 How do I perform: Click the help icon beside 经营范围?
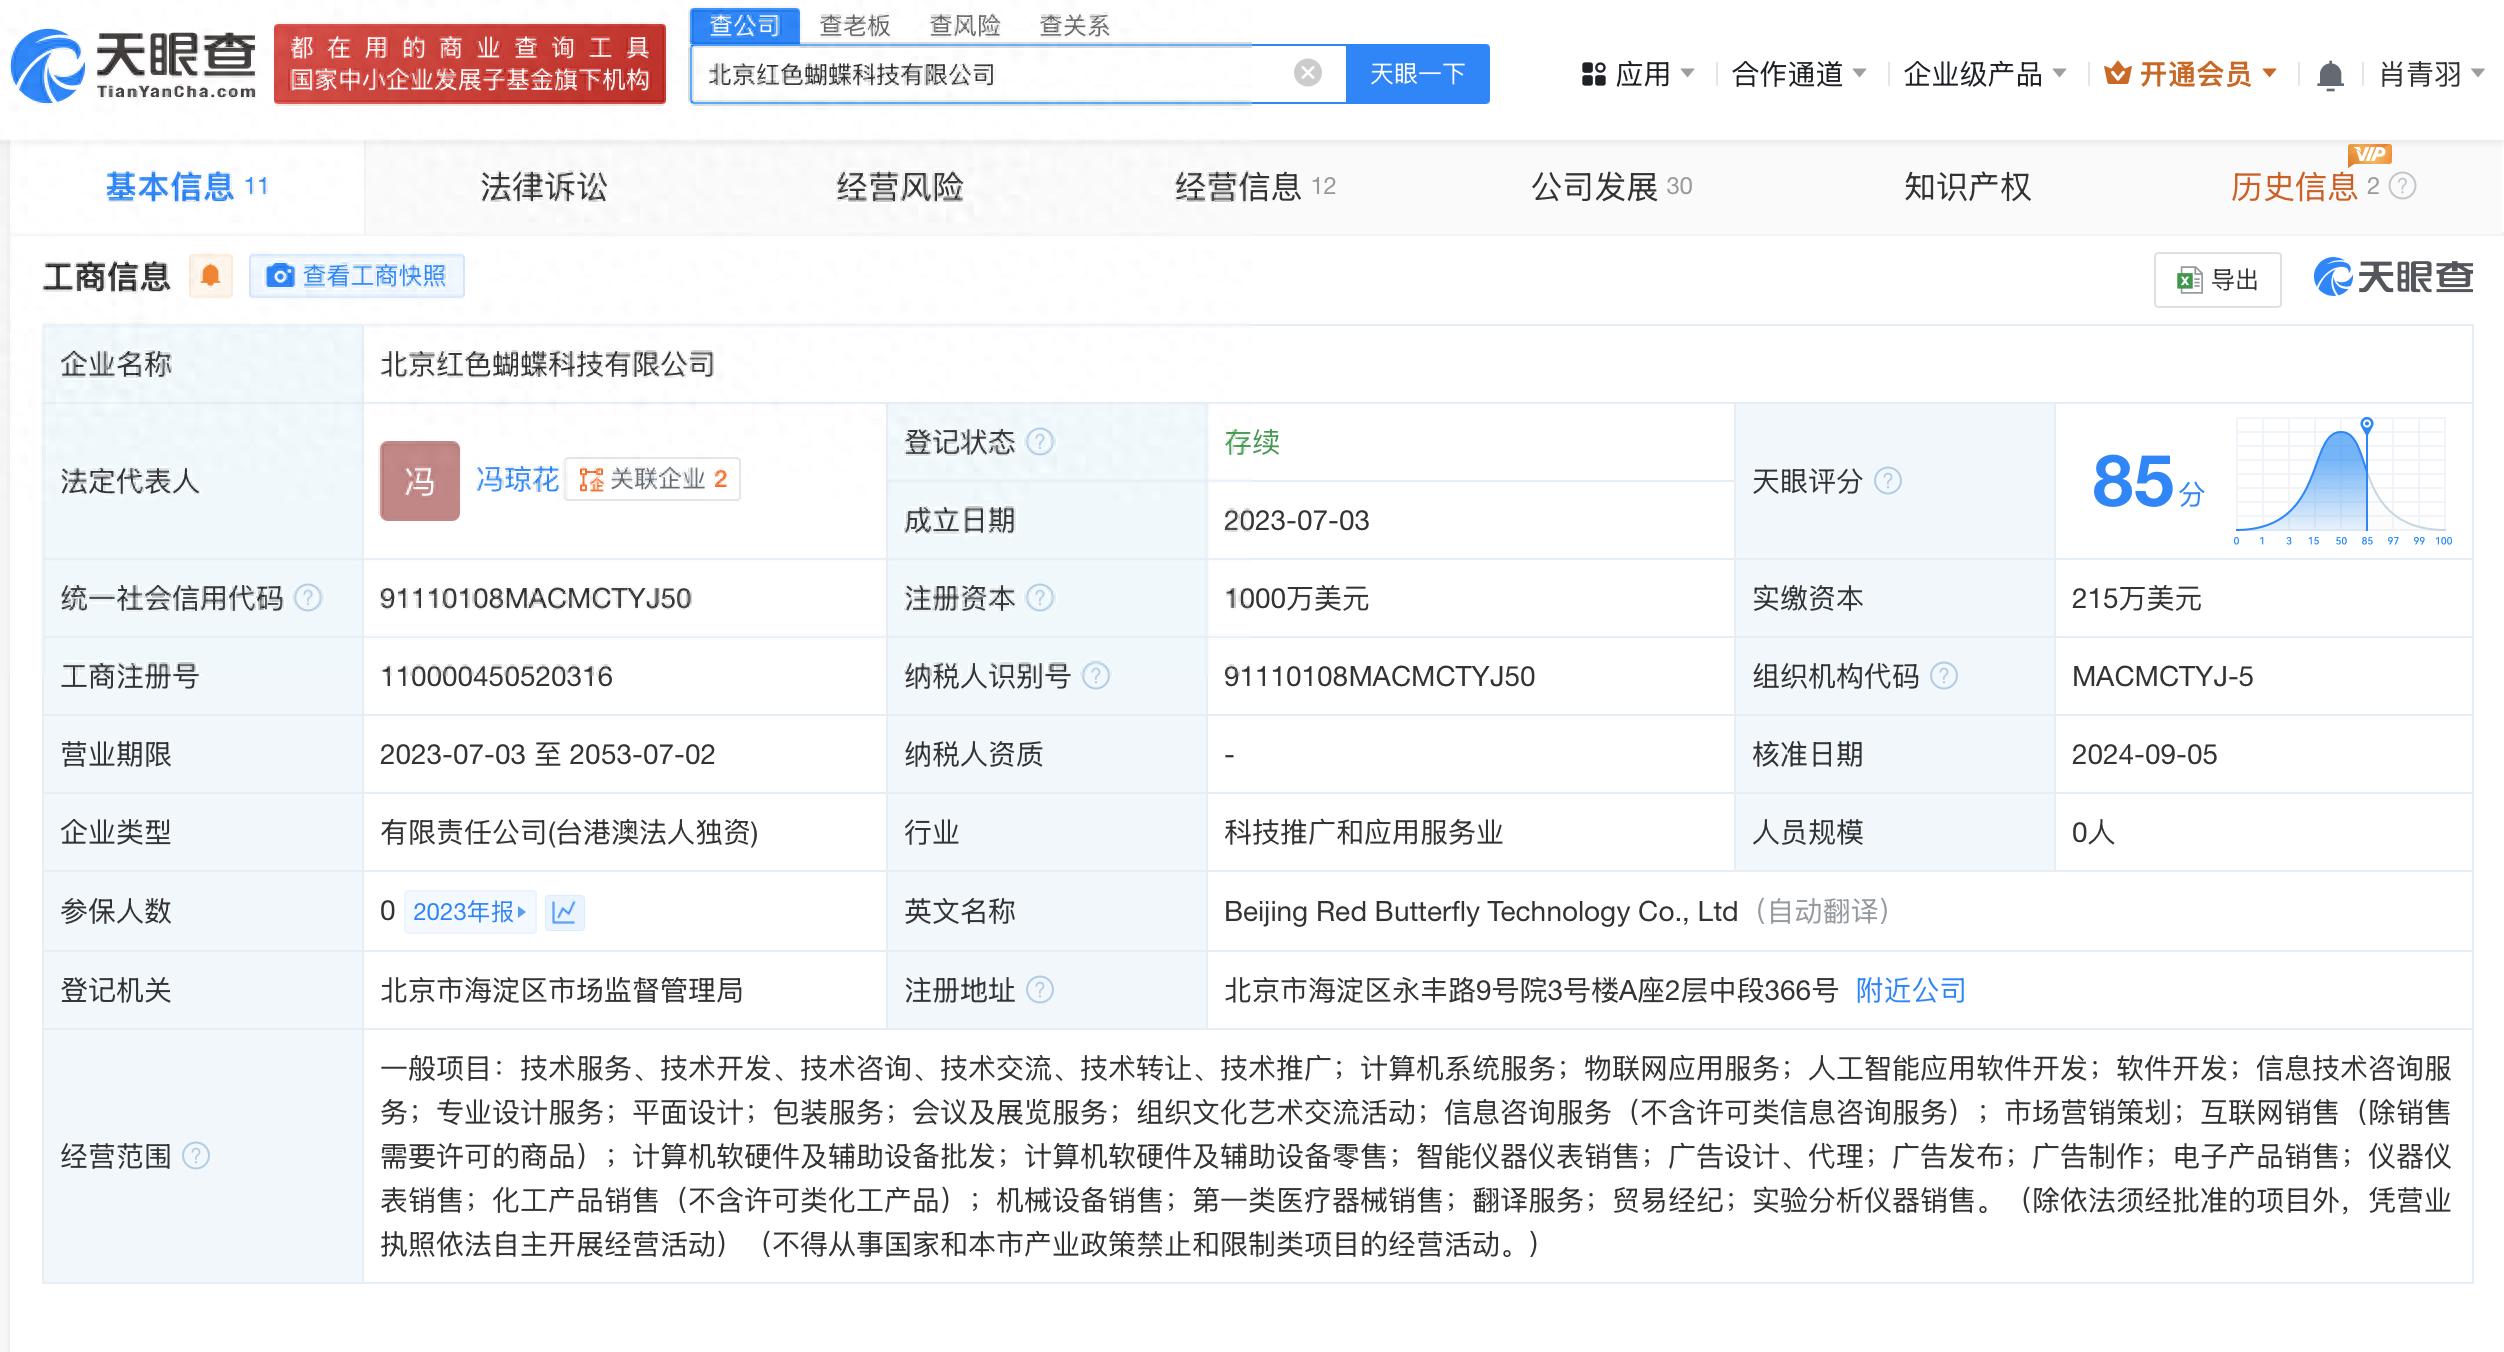coord(196,1156)
